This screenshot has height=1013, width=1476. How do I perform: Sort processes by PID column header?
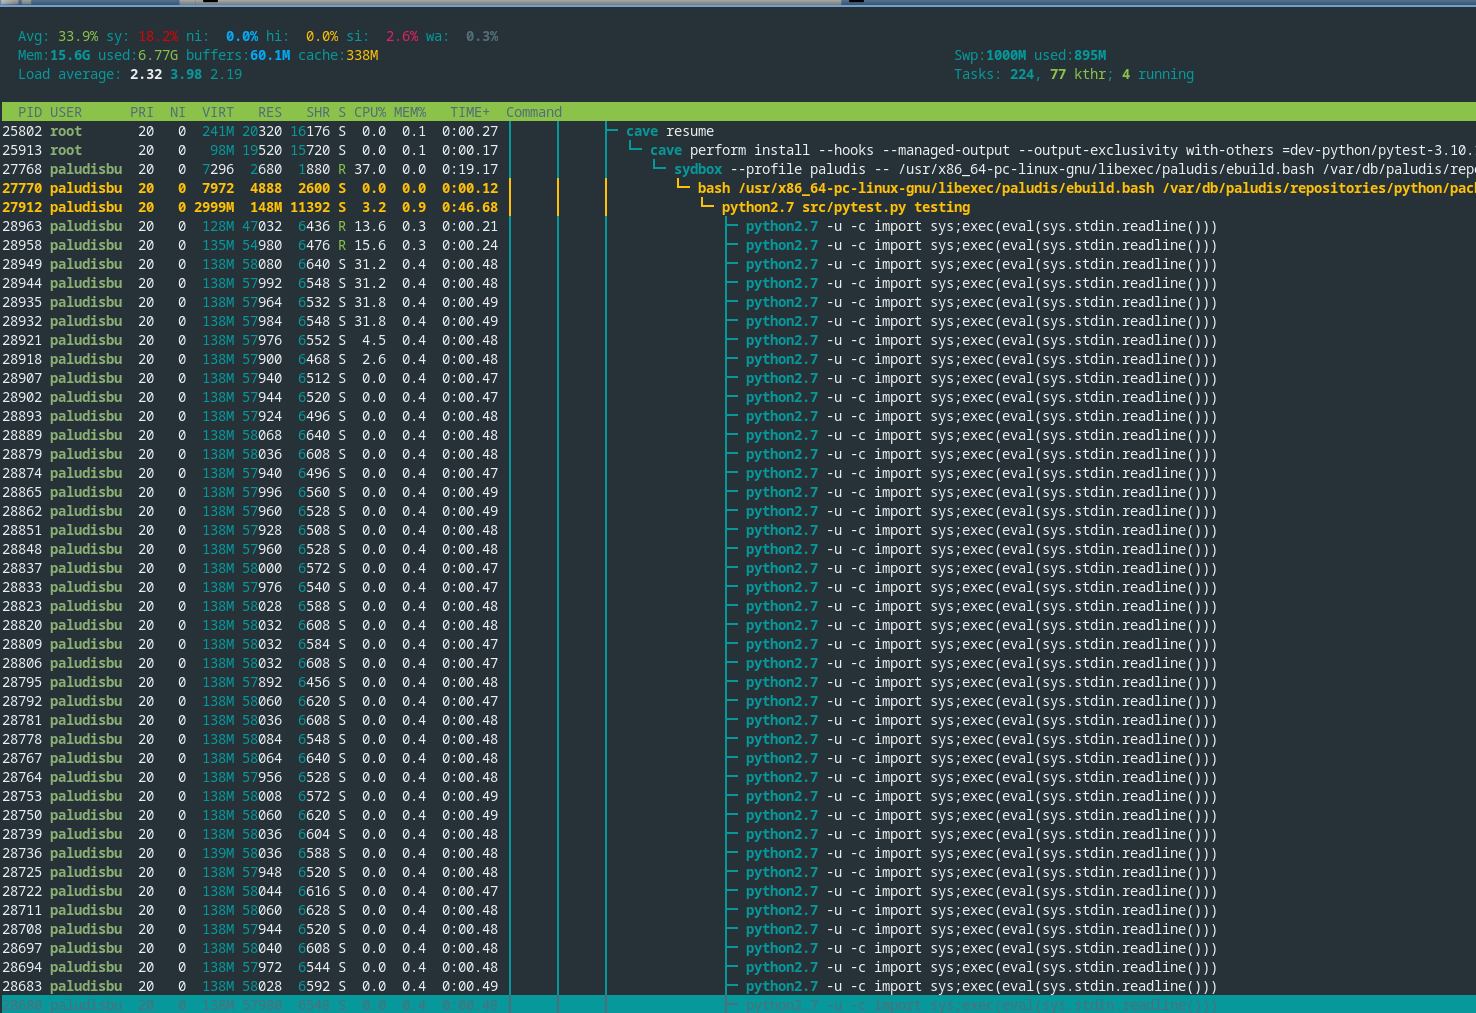click(30, 112)
